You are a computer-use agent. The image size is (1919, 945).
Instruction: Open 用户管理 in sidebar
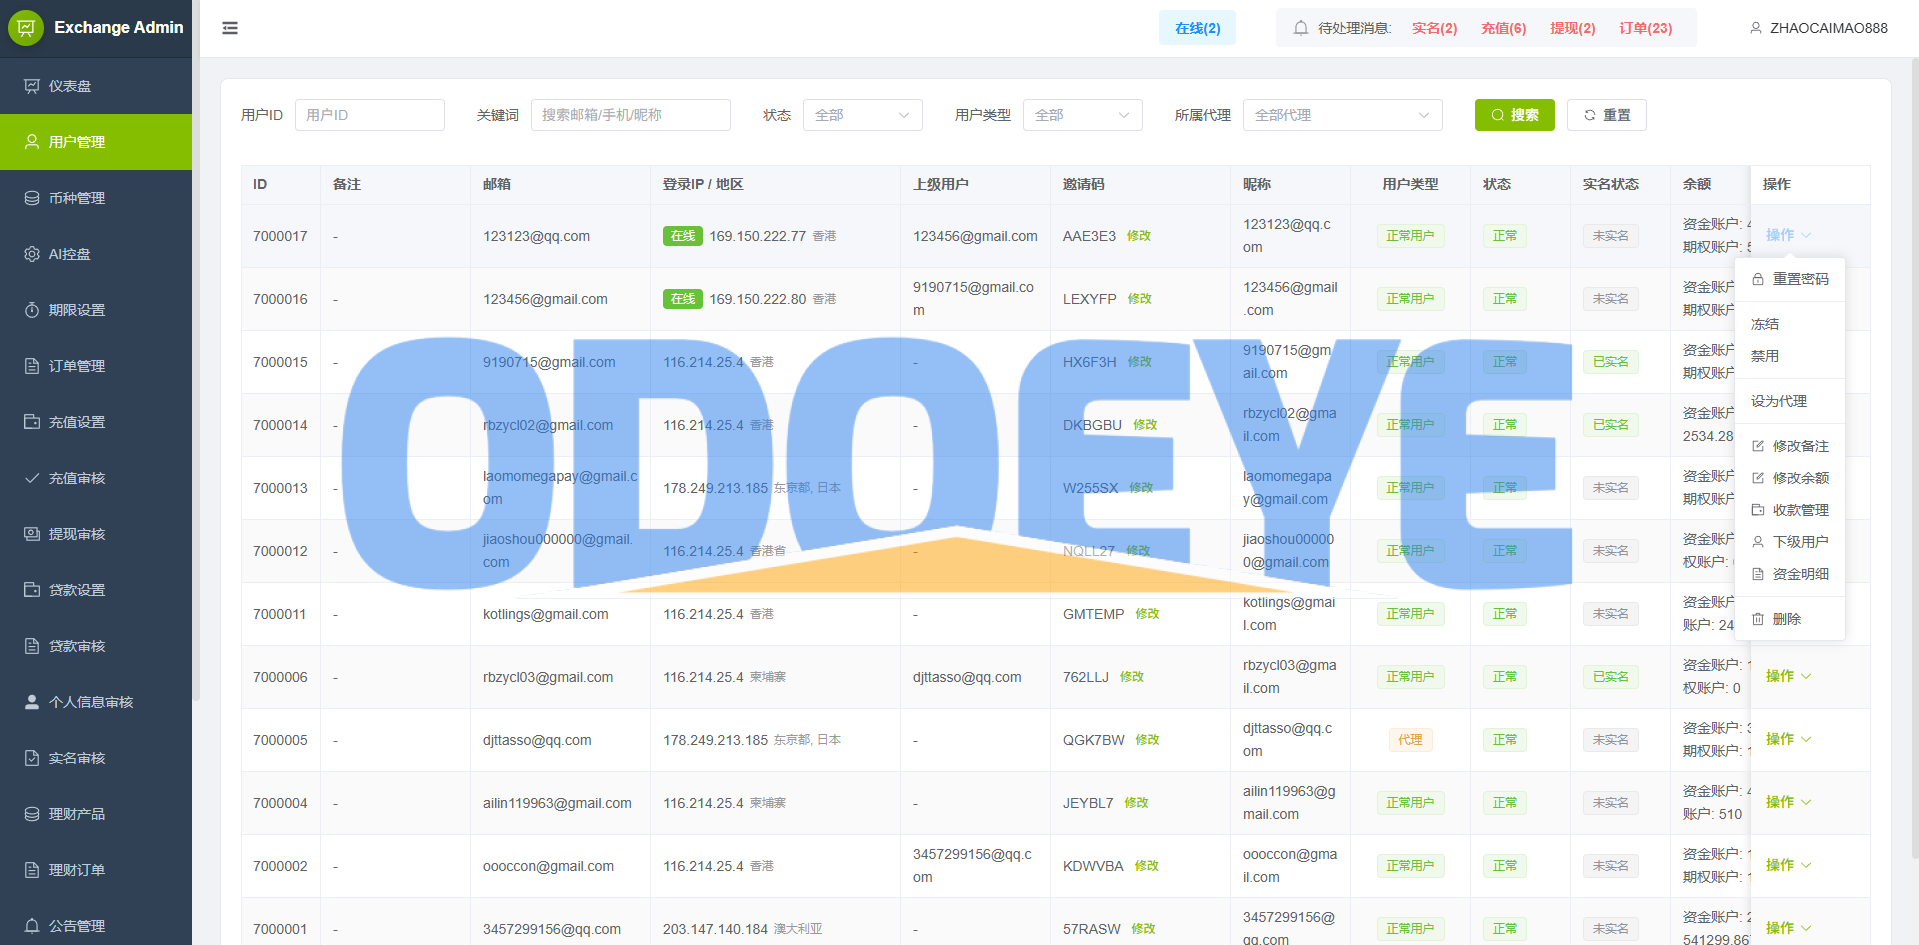96,142
